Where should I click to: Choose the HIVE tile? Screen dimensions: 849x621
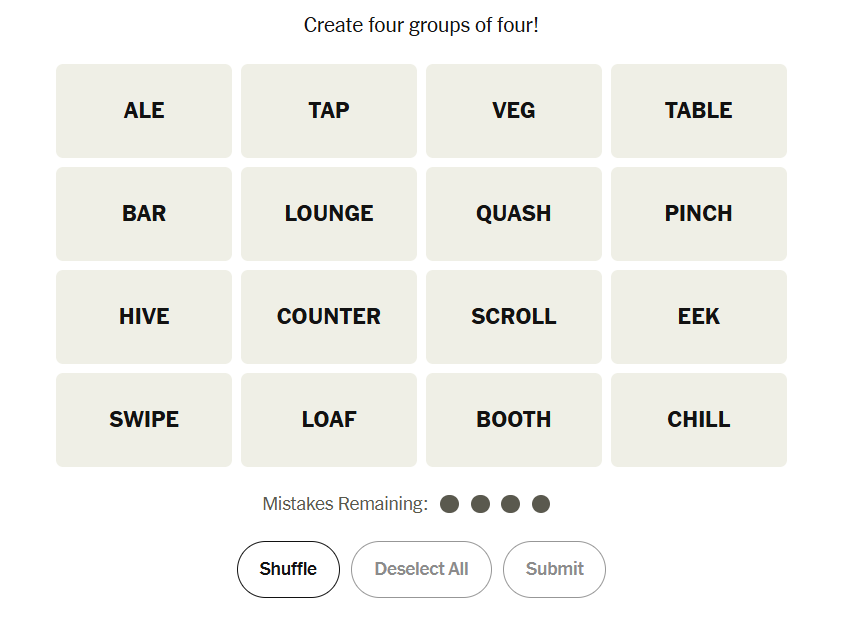pyautogui.click(x=144, y=317)
